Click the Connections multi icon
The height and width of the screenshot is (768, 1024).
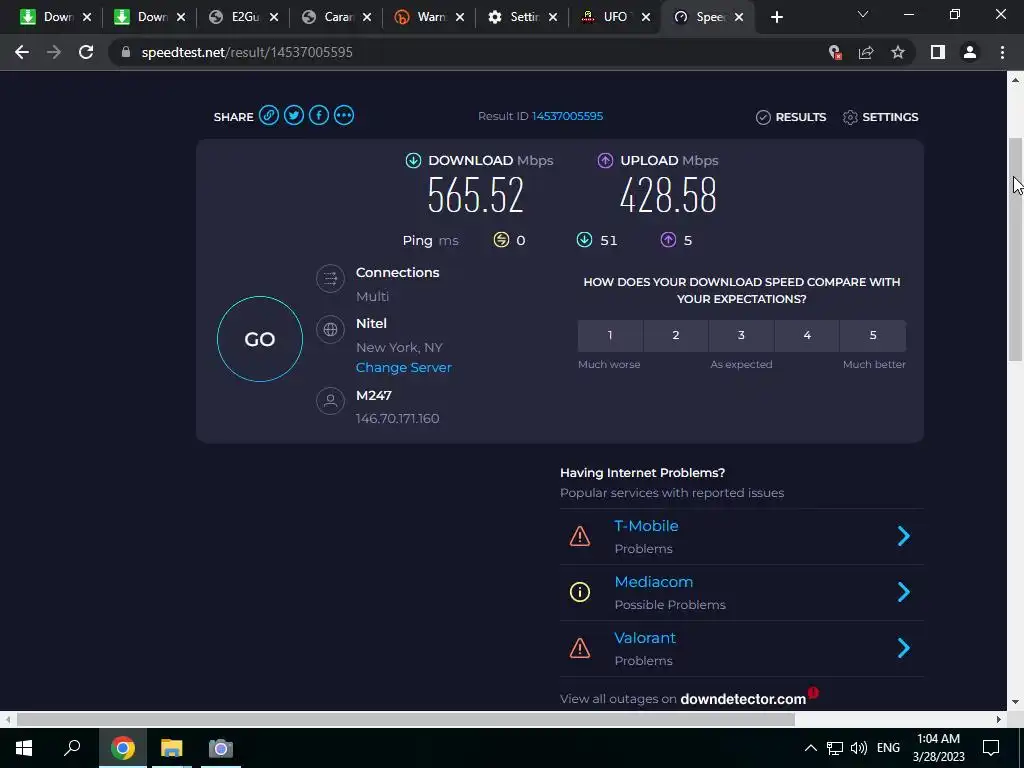coord(330,279)
